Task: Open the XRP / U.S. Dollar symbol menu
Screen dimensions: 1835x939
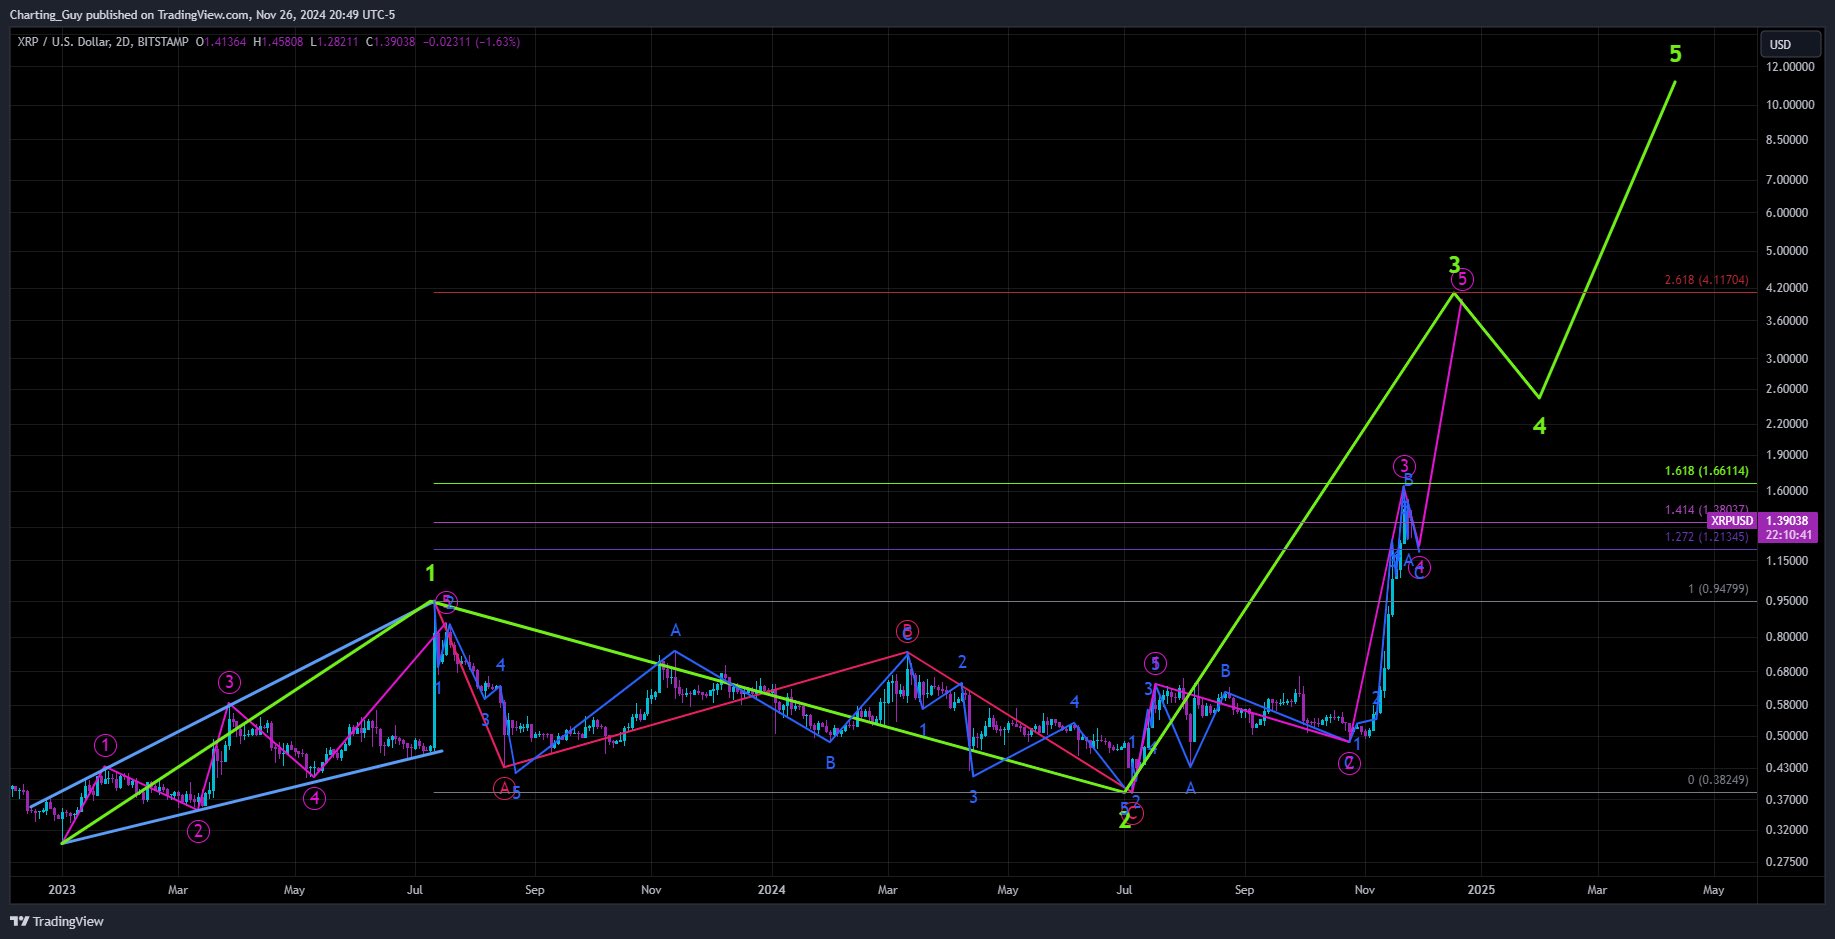Action: click(55, 42)
